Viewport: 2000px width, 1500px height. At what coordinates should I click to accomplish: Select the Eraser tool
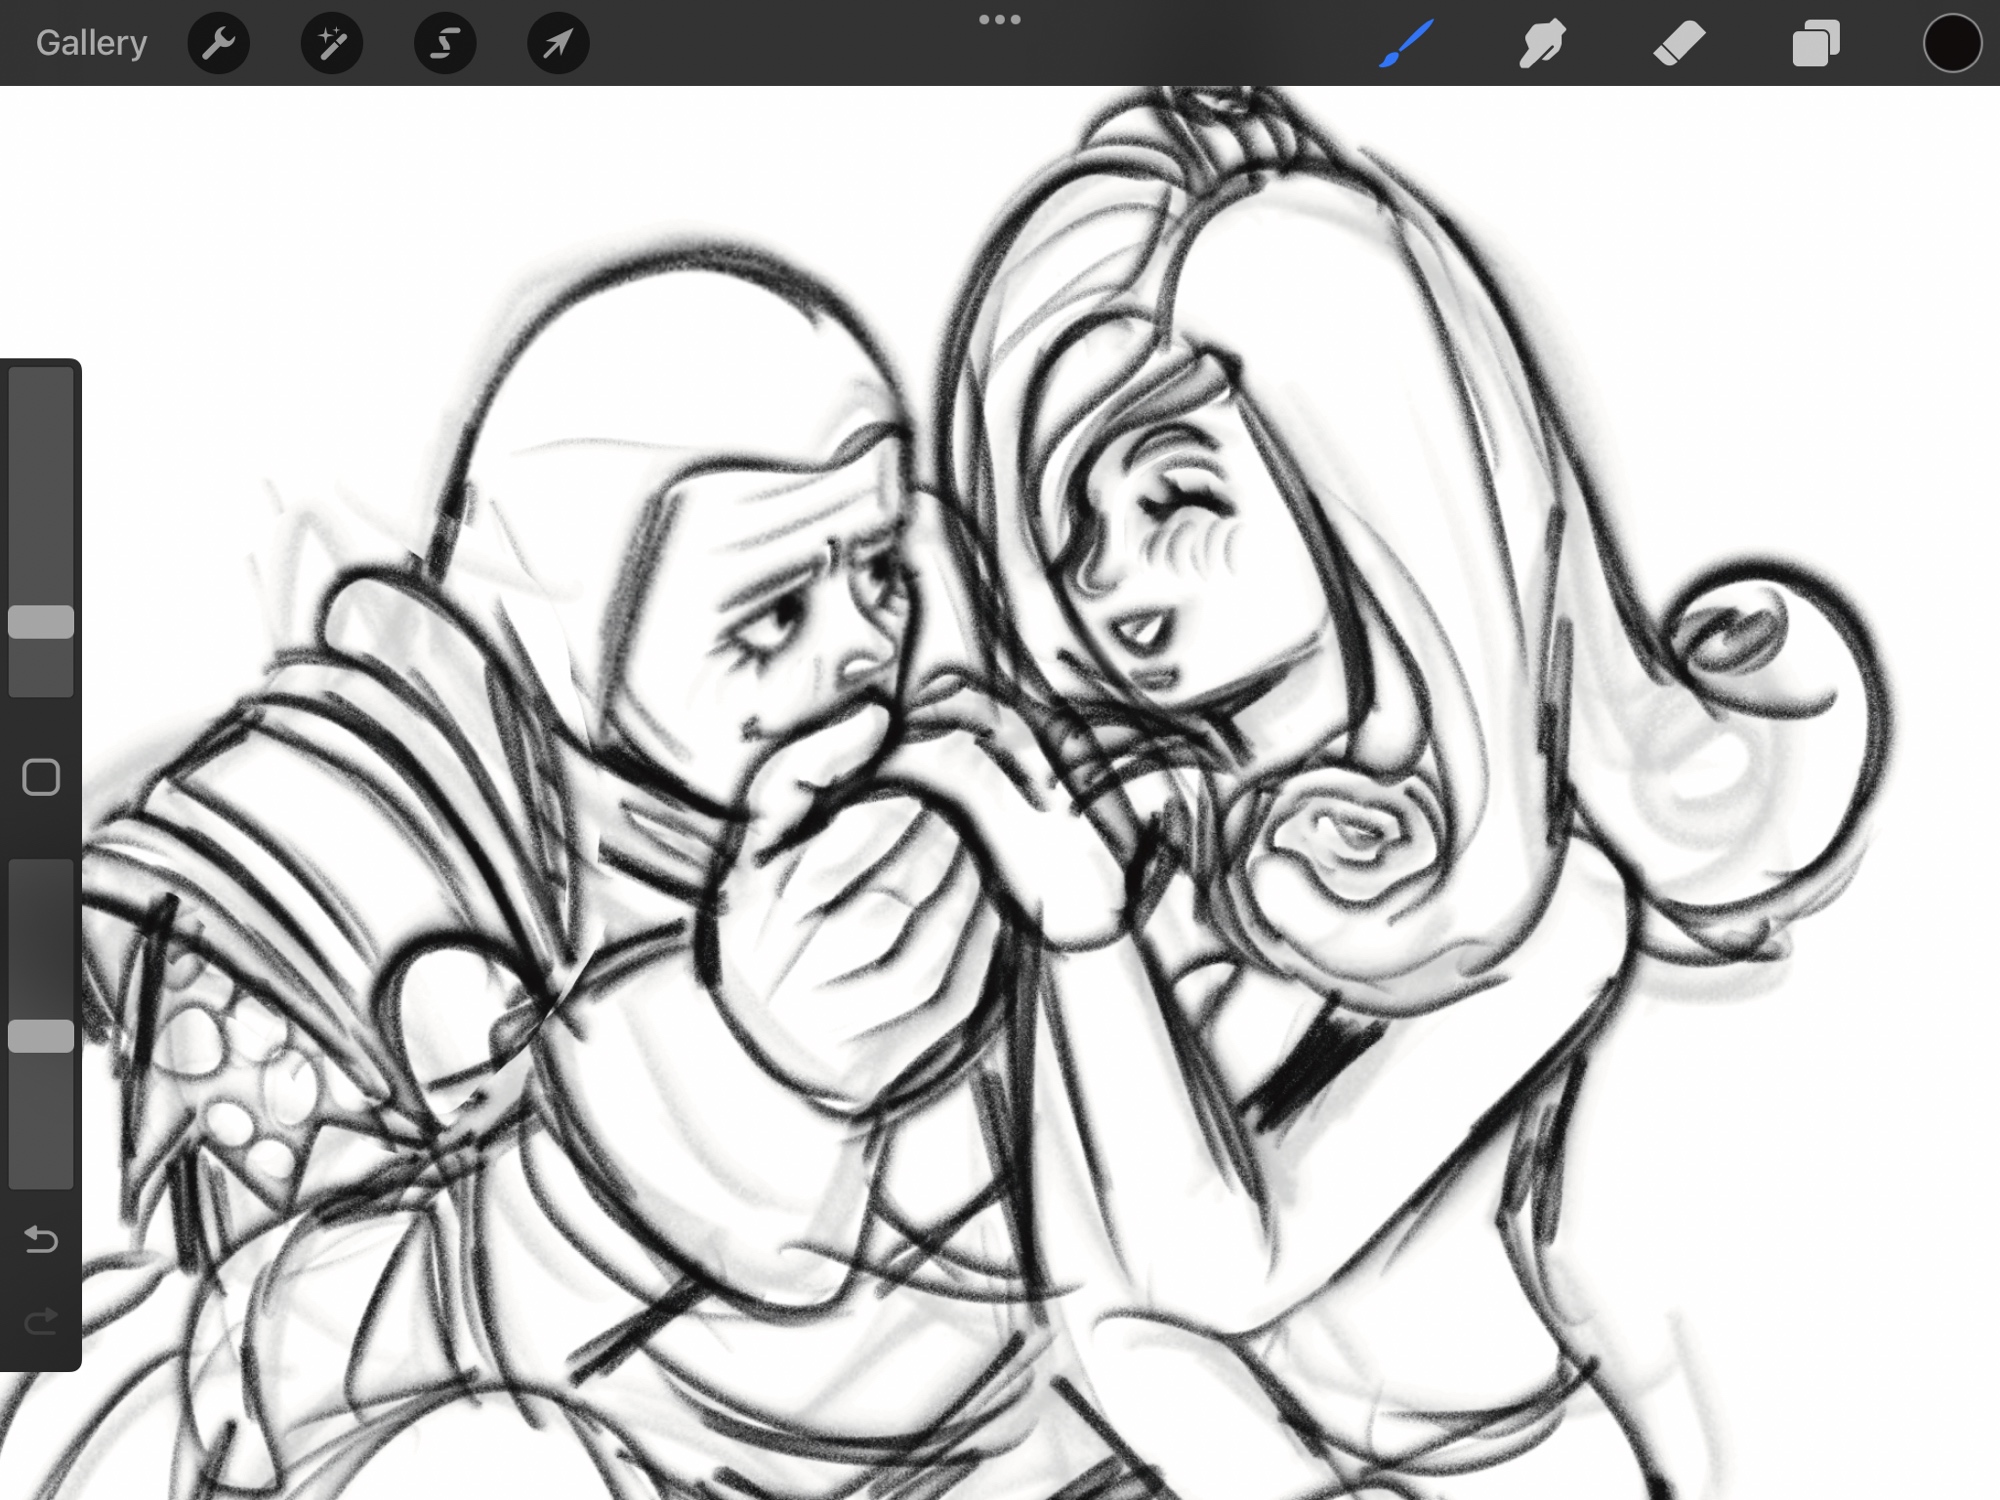[1679, 43]
